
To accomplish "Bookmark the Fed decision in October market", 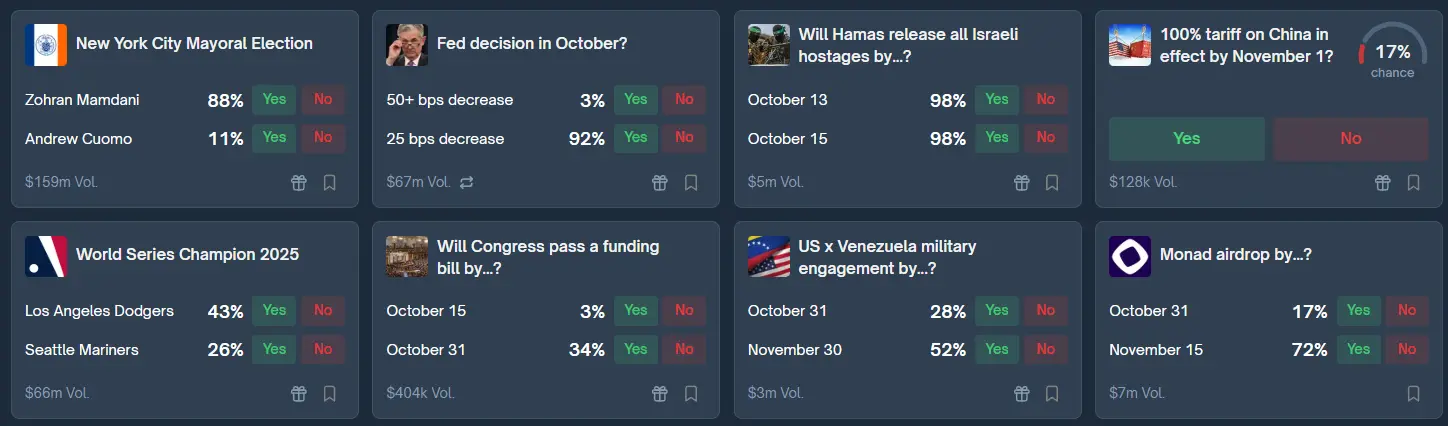I will [x=691, y=183].
